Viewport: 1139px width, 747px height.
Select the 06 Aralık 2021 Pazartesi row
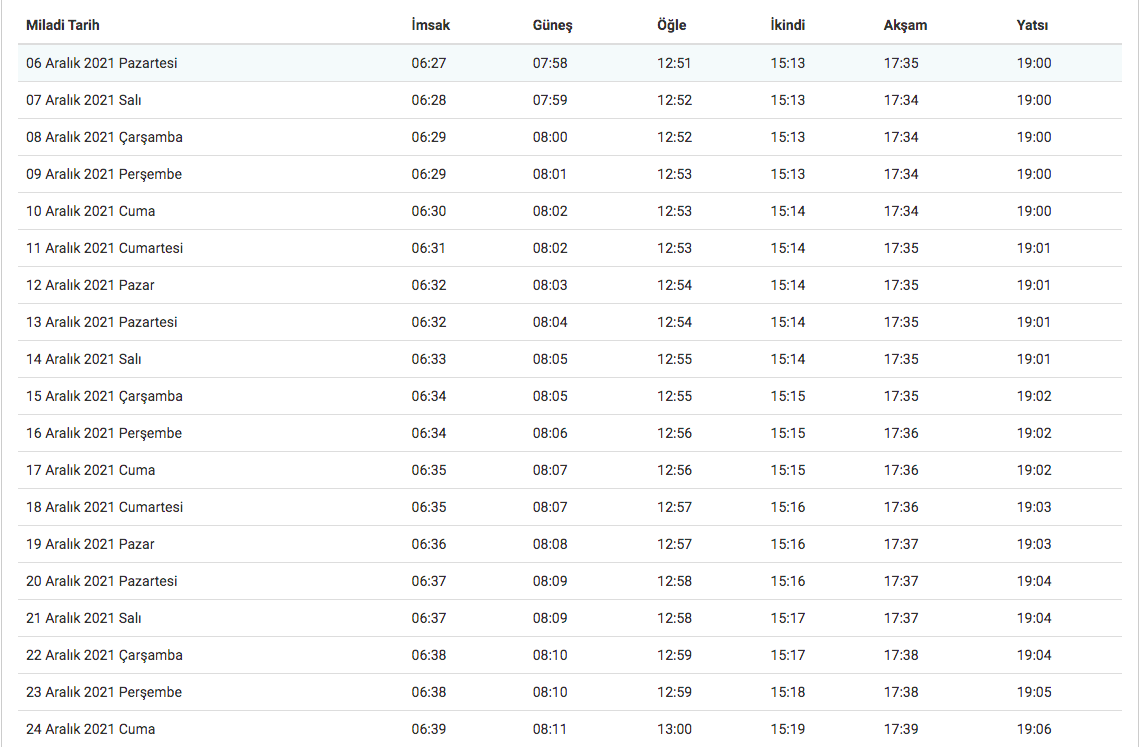click(570, 63)
